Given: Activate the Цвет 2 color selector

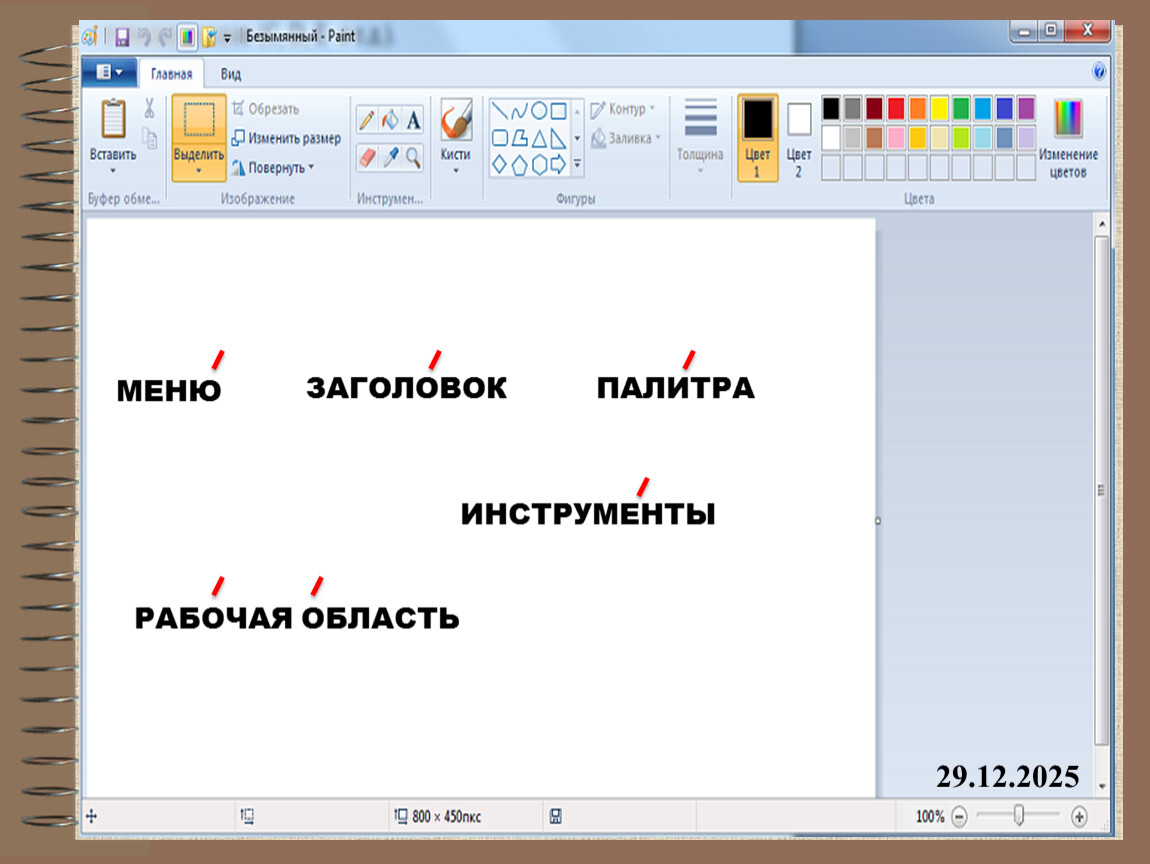Looking at the screenshot, I should [798, 137].
